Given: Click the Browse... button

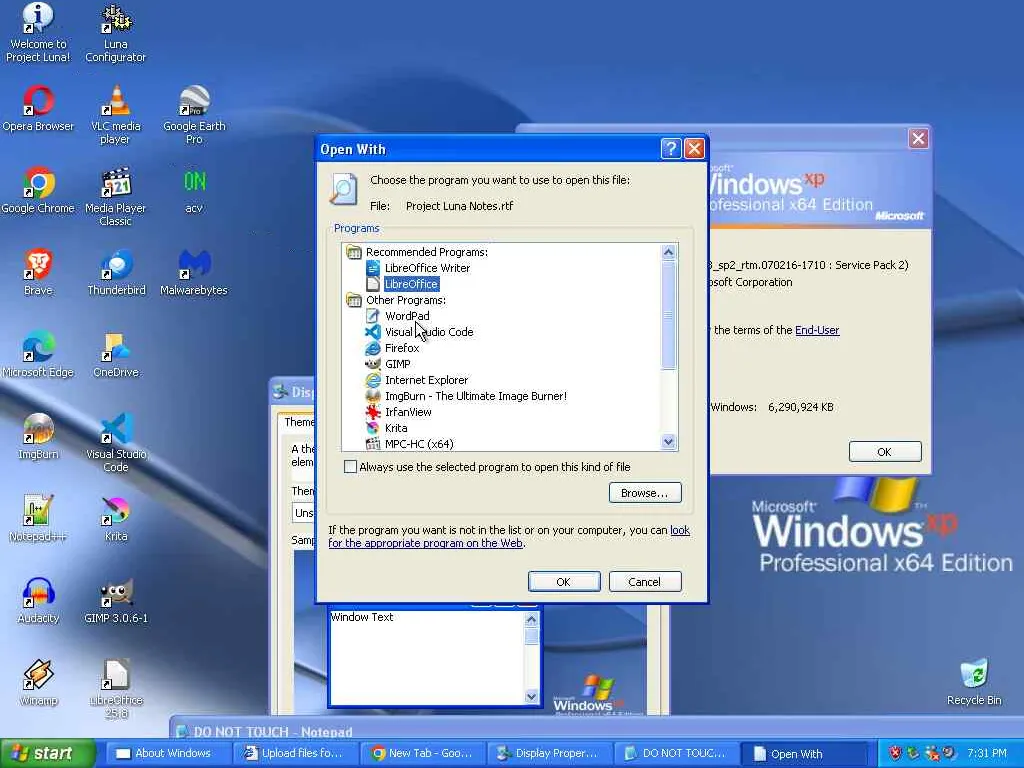Looking at the screenshot, I should pos(645,493).
